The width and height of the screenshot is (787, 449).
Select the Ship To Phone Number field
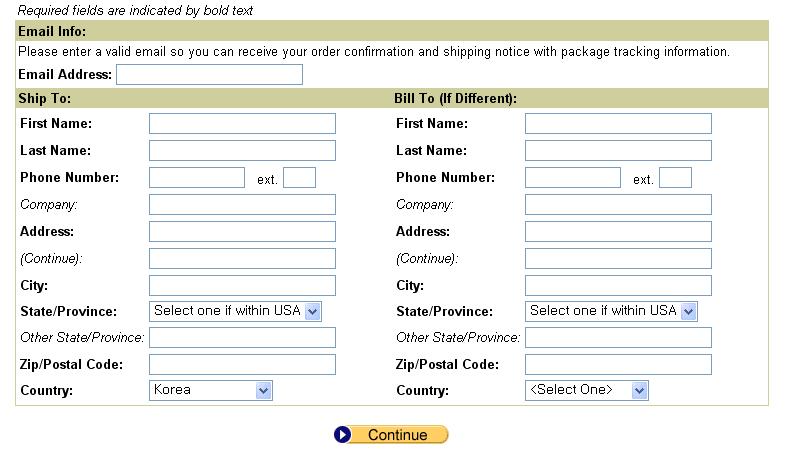point(197,178)
